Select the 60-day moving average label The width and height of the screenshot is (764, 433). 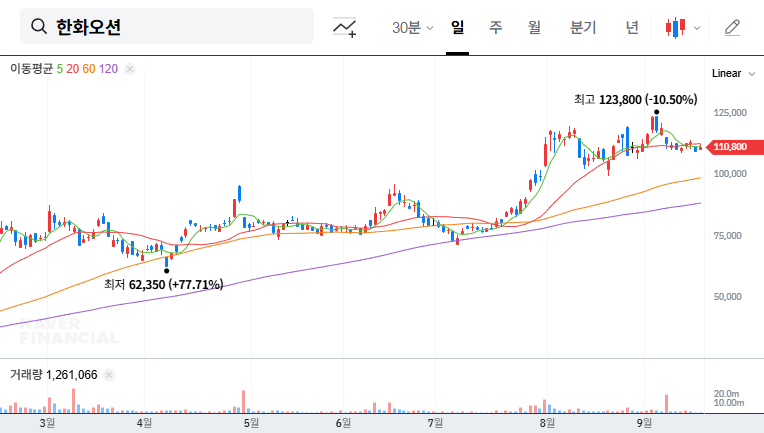(x=89, y=69)
